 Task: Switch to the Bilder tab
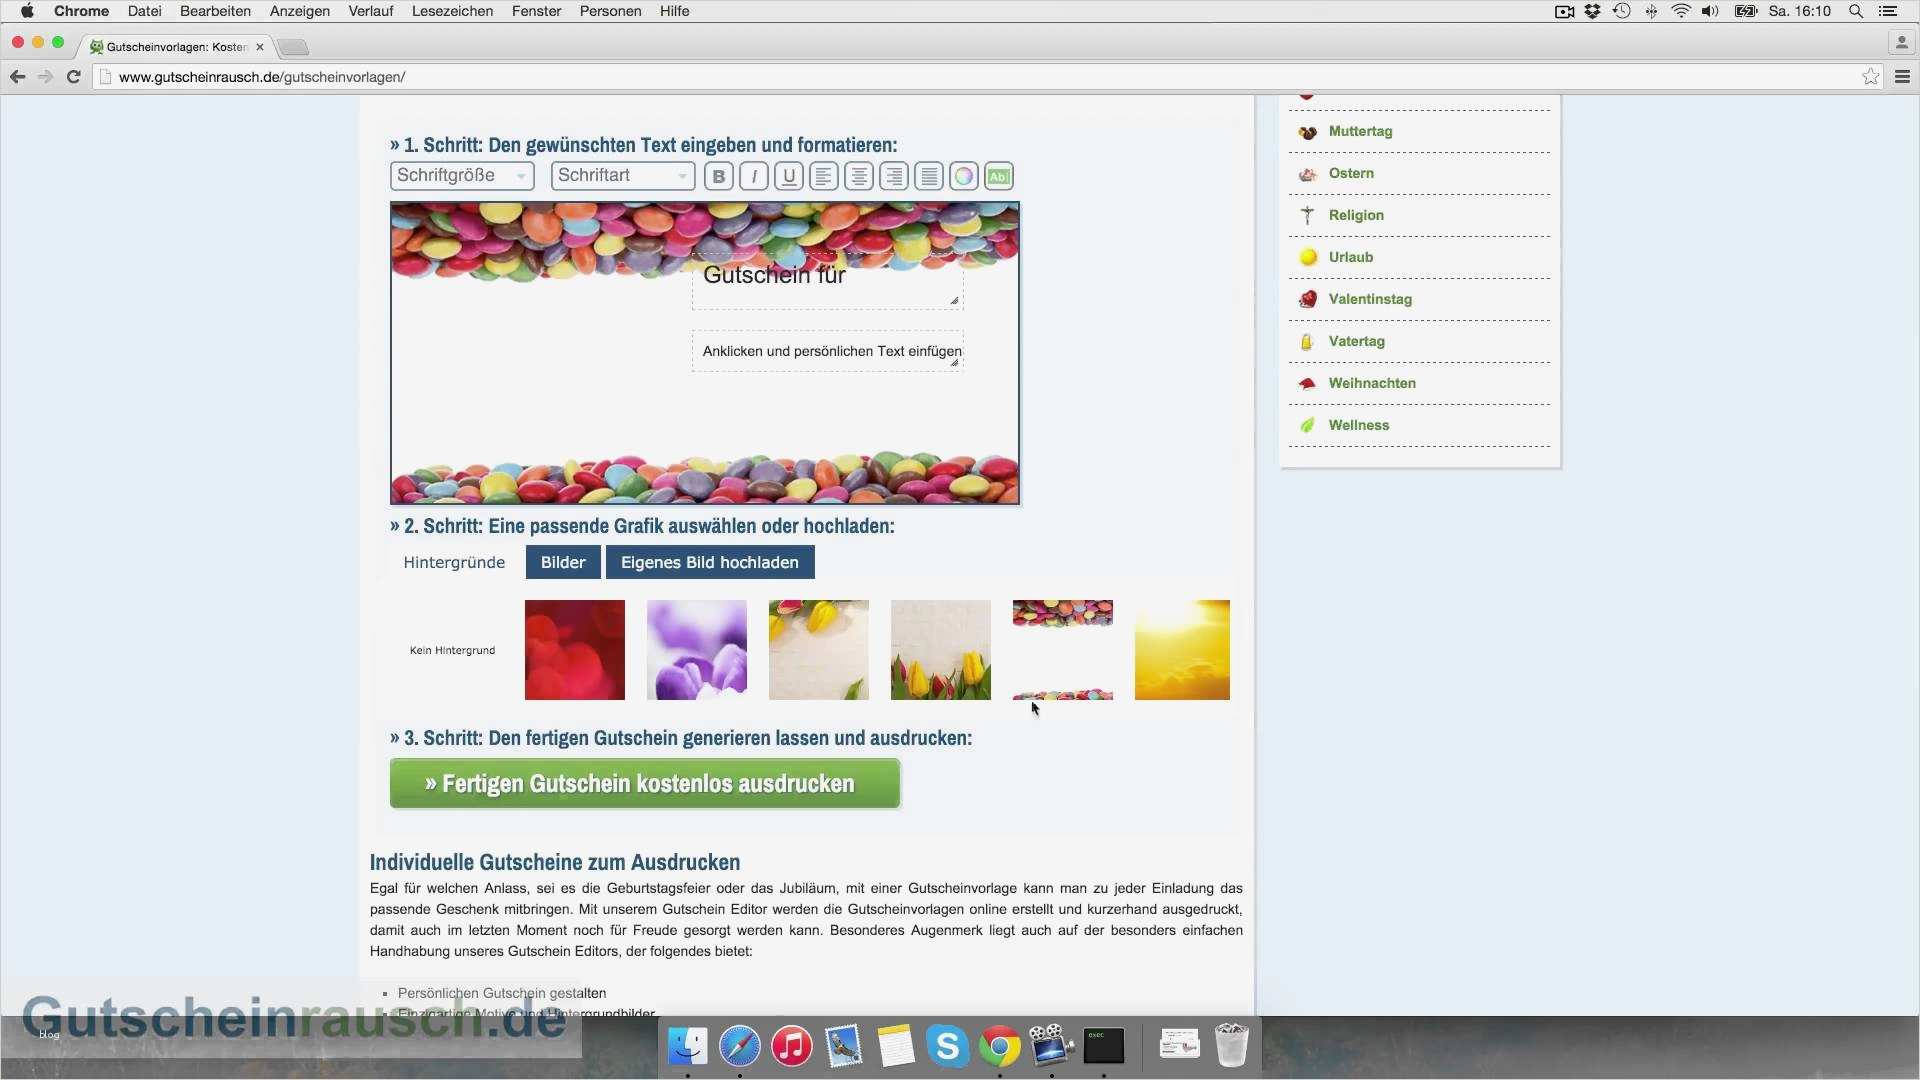click(x=562, y=562)
